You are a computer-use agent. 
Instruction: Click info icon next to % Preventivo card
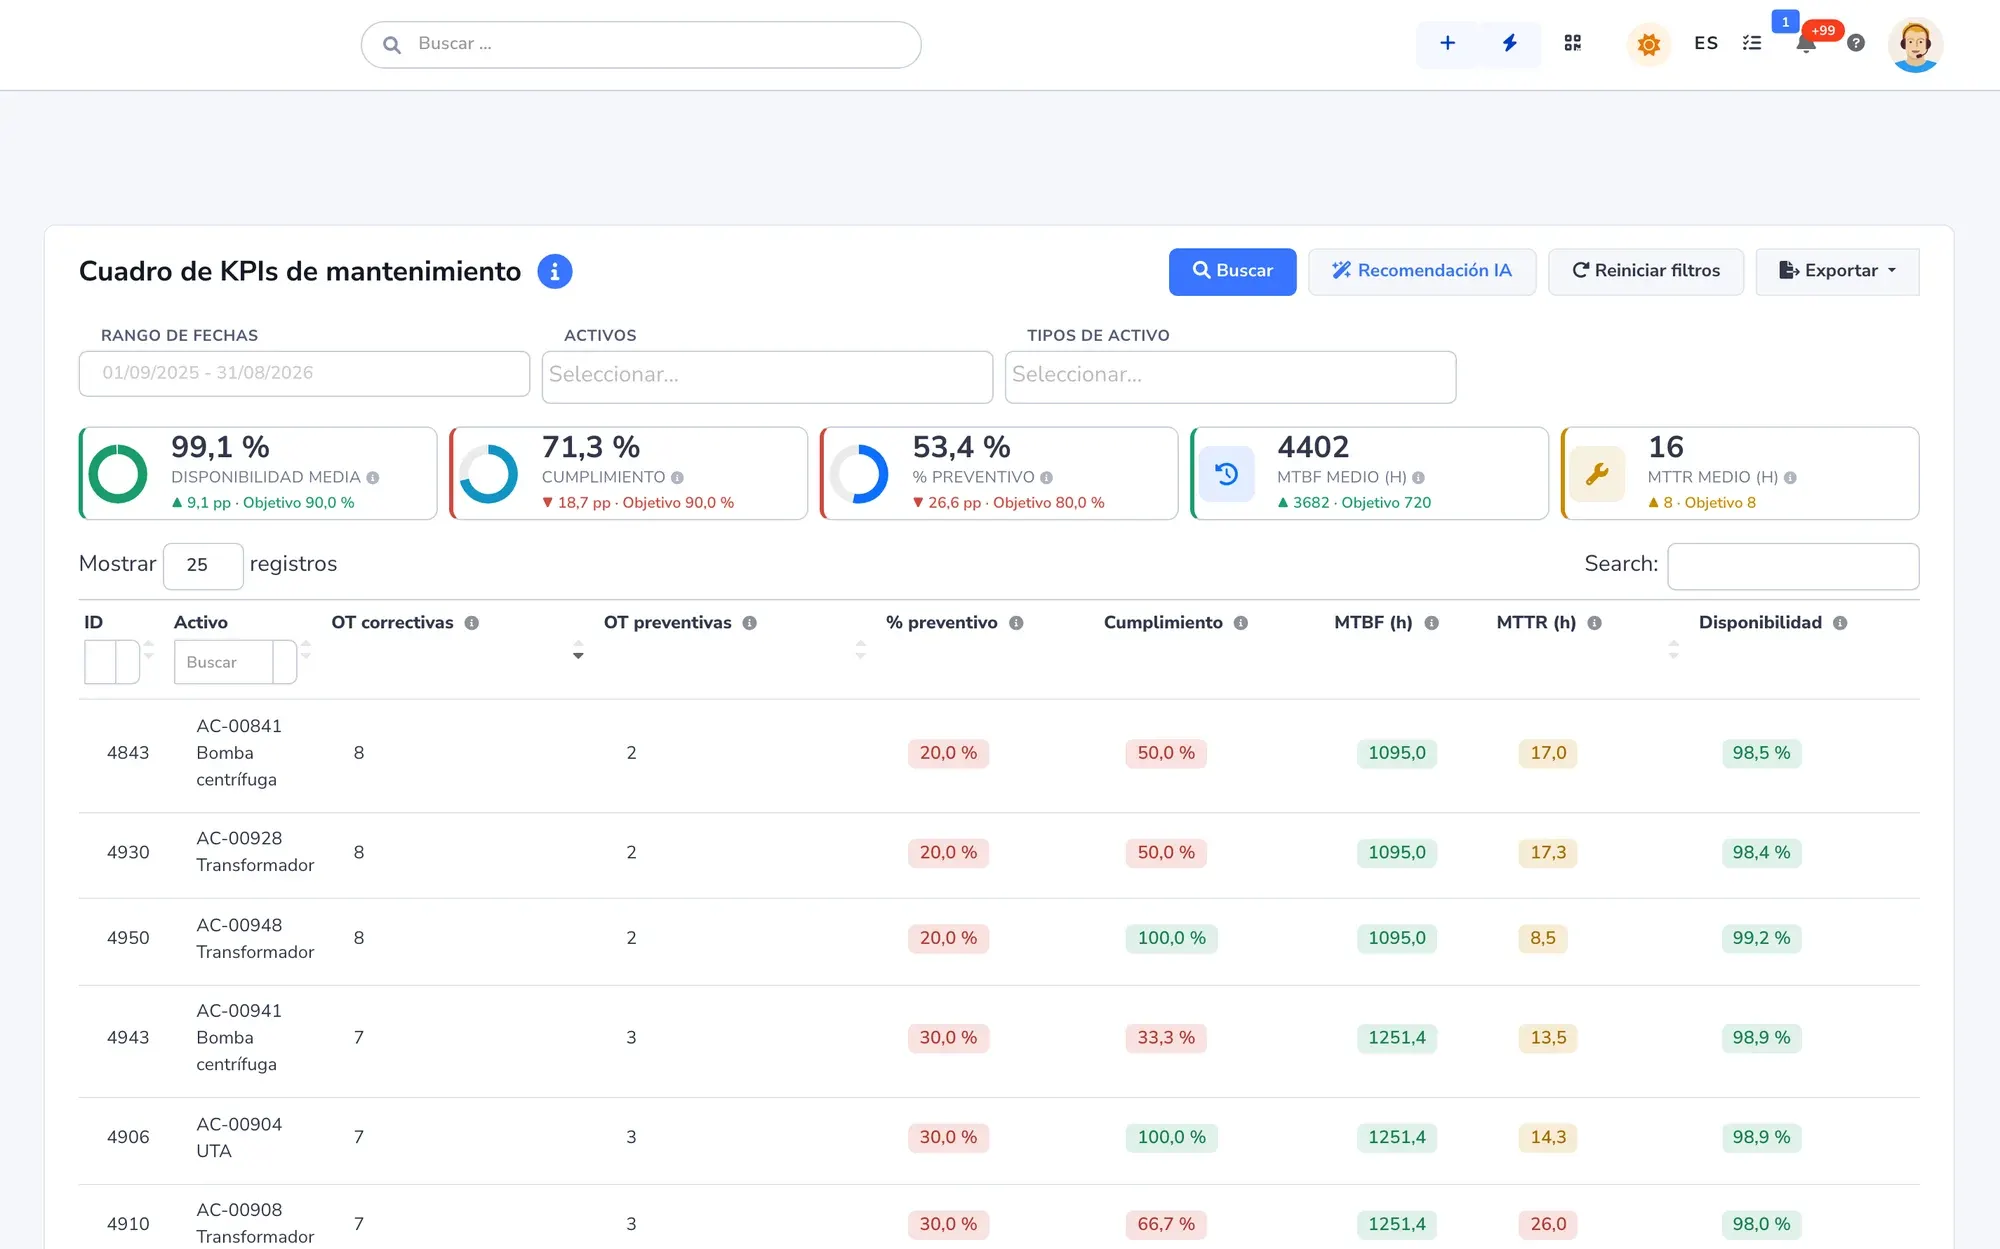[x=1047, y=478]
